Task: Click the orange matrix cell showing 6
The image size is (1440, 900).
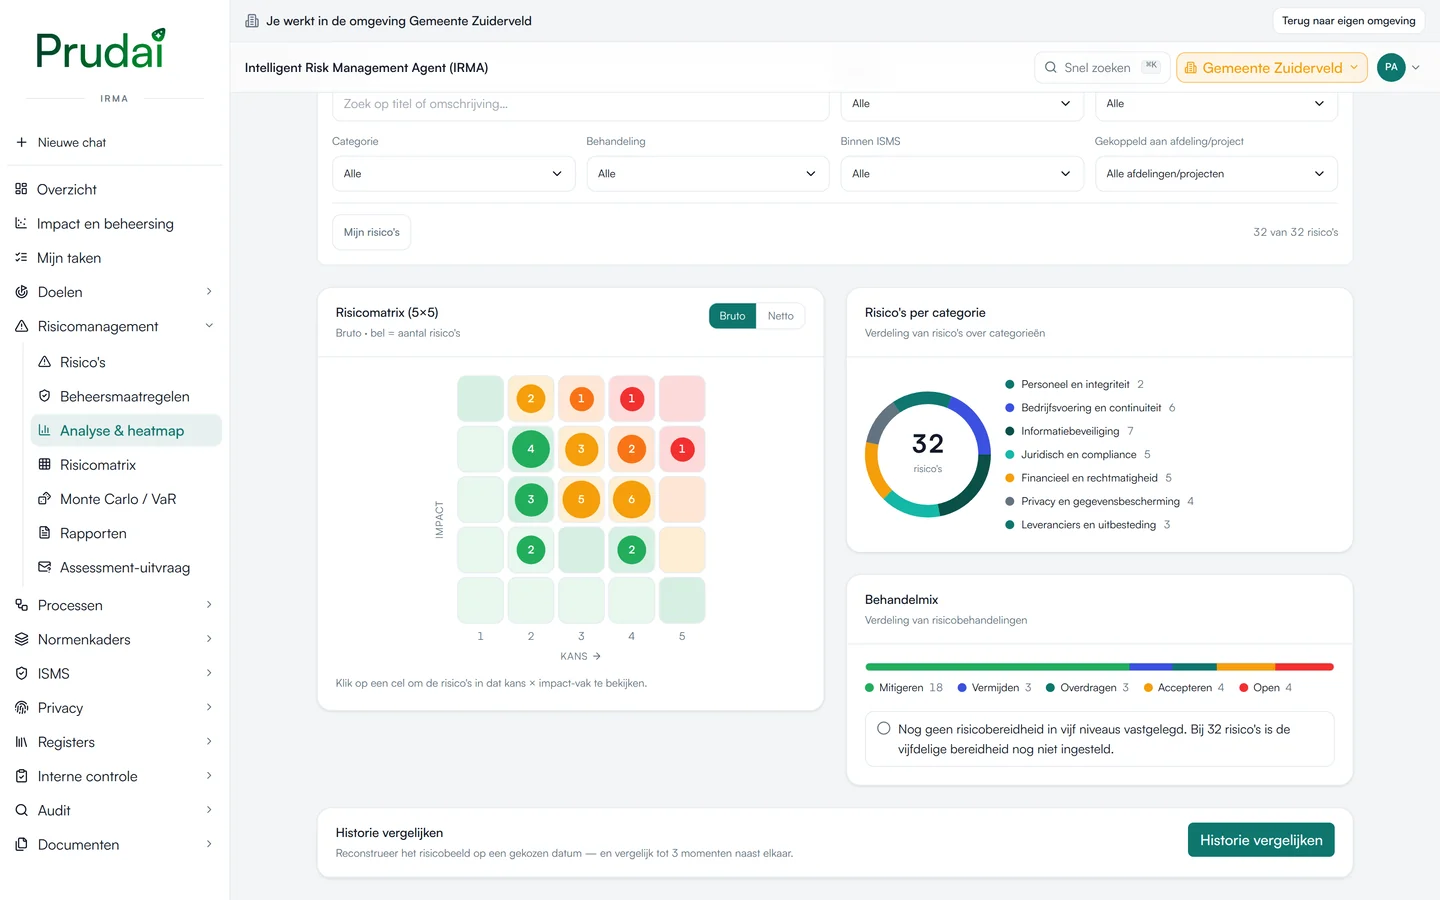Action: 631,499
